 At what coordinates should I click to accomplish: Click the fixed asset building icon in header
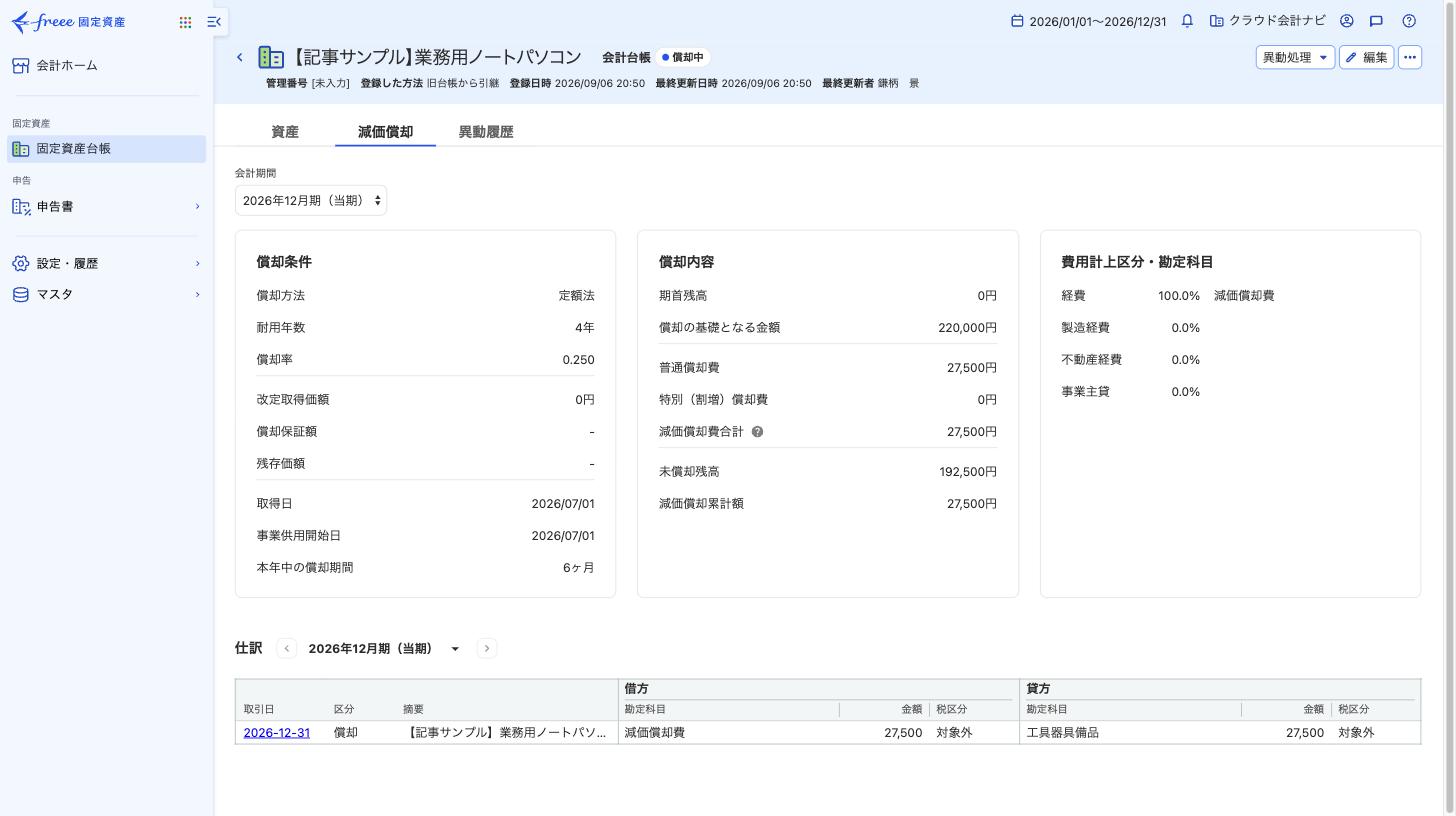coord(271,57)
